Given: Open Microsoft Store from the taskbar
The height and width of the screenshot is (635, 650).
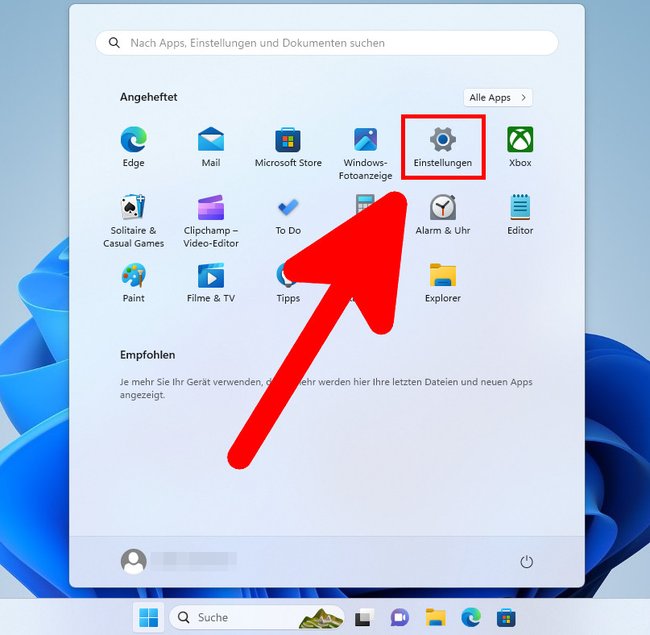Looking at the screenshot, I should tap(506, 618).
